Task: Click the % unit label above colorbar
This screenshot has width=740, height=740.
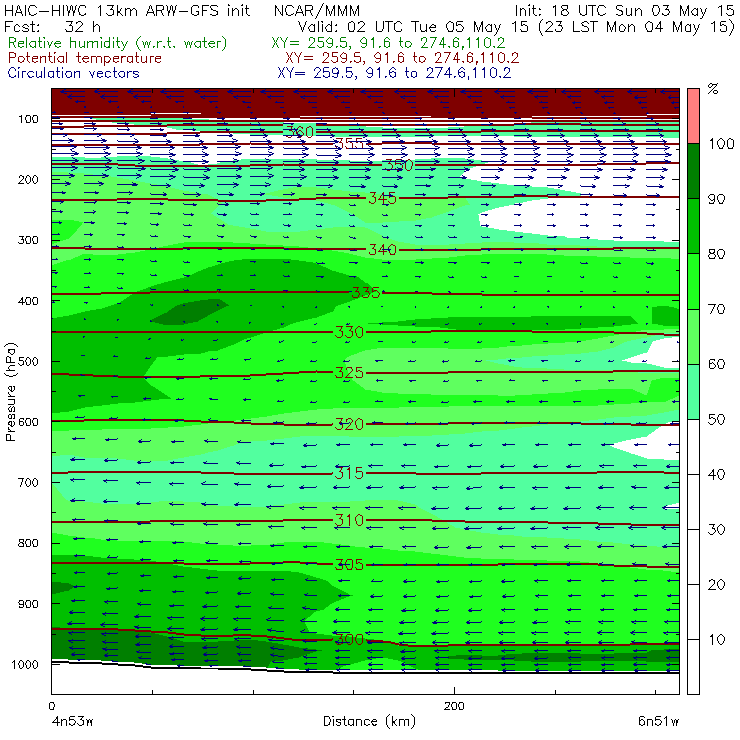Action: tap(713, 89)
